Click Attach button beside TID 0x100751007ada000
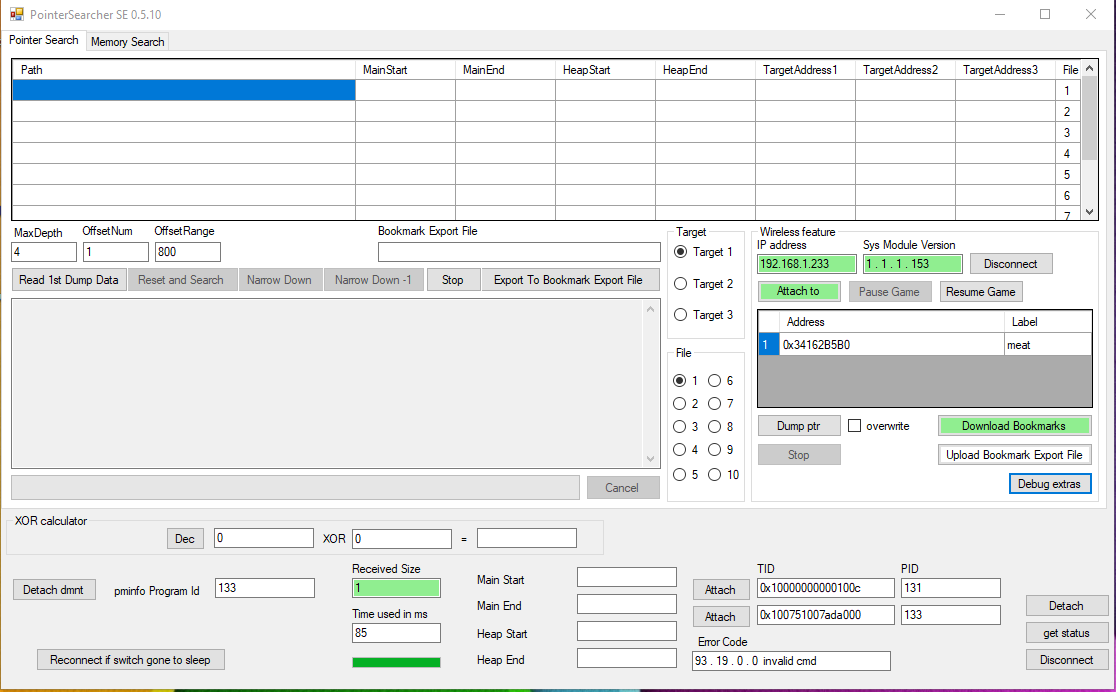Image resolution: width=1116 pixels, height=692 pixels. pos(720,617)
